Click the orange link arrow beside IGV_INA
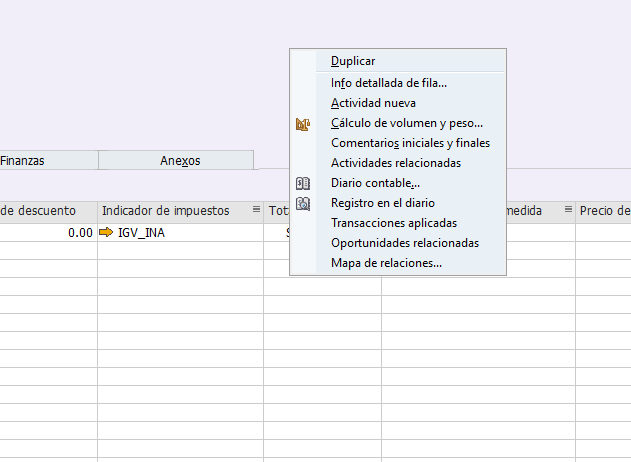This screenshot has height=462, width=631. click(107, 232)
